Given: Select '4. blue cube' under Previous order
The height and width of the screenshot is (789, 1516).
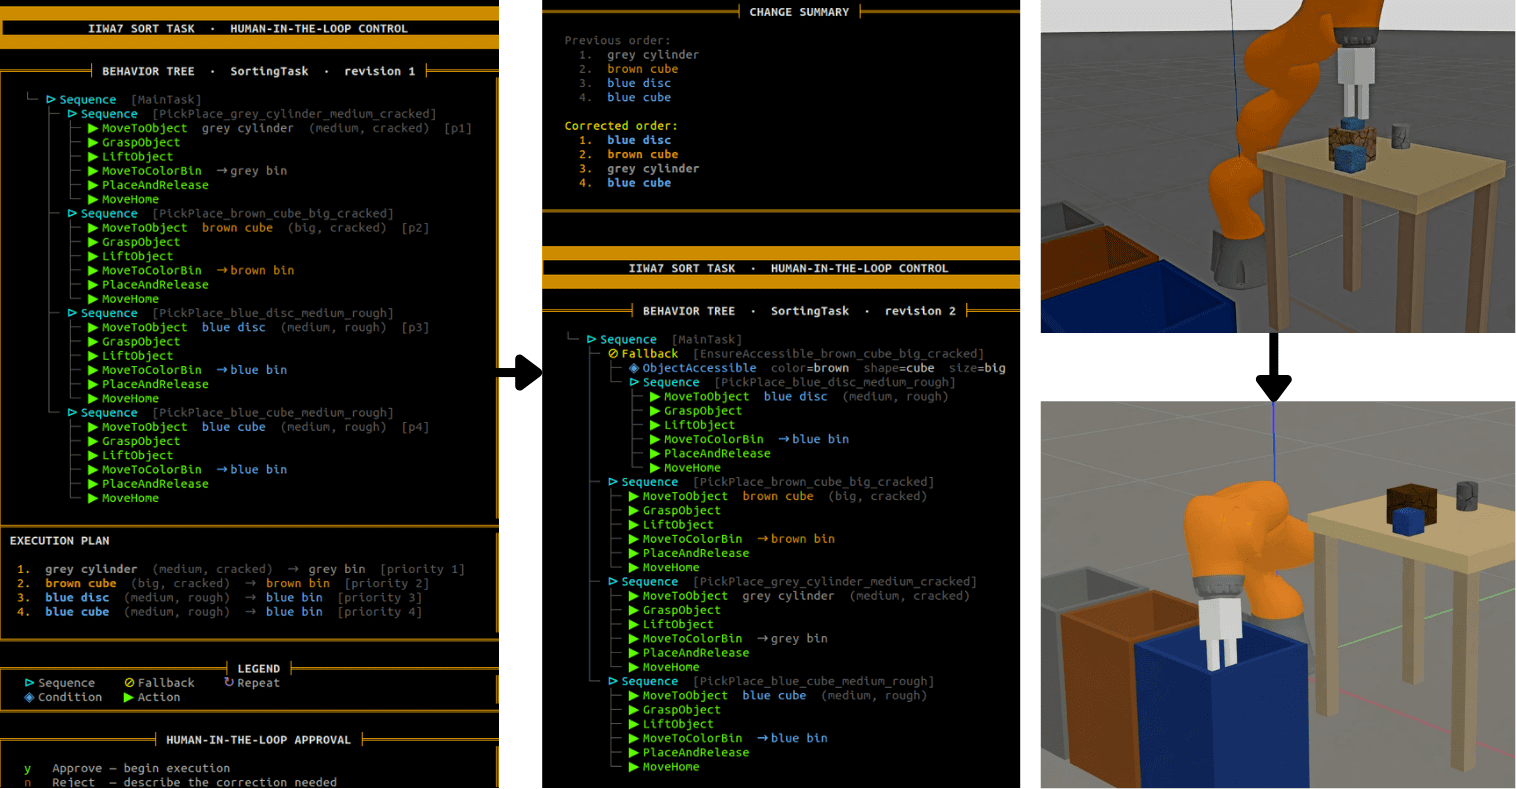Looking at the screenshot, I should pyautogui.click(x=624, y=98).
